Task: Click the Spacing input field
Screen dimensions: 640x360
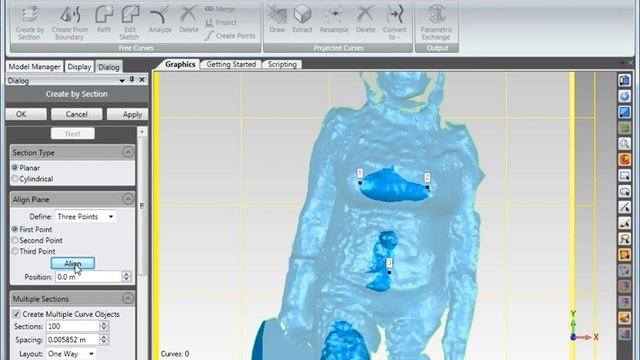Action: [x=73, y=339]
